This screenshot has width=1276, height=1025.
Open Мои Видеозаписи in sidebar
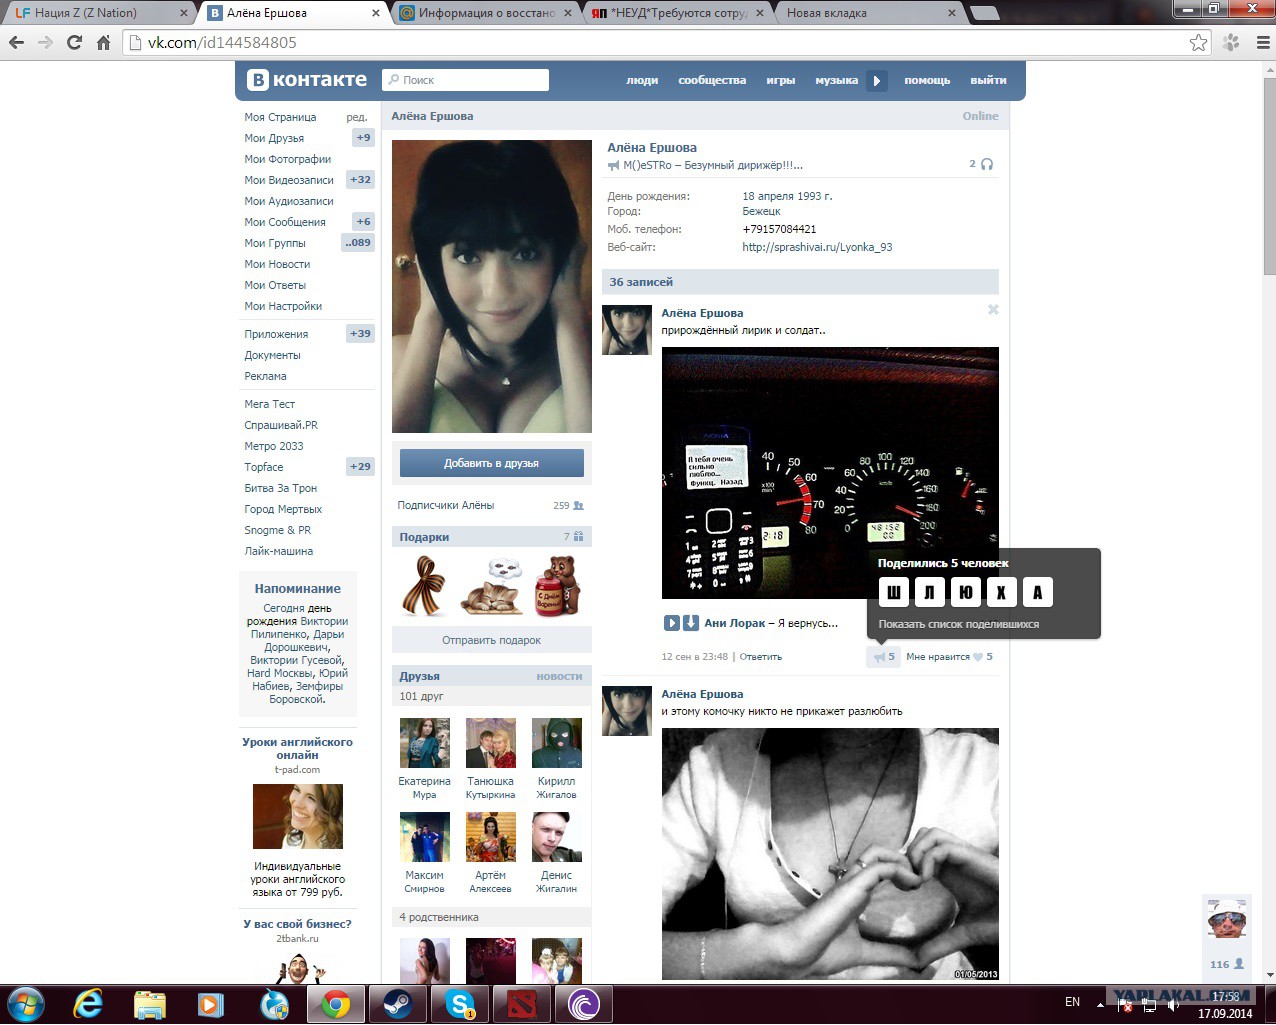pyautogui.click(x=289, y=180)
